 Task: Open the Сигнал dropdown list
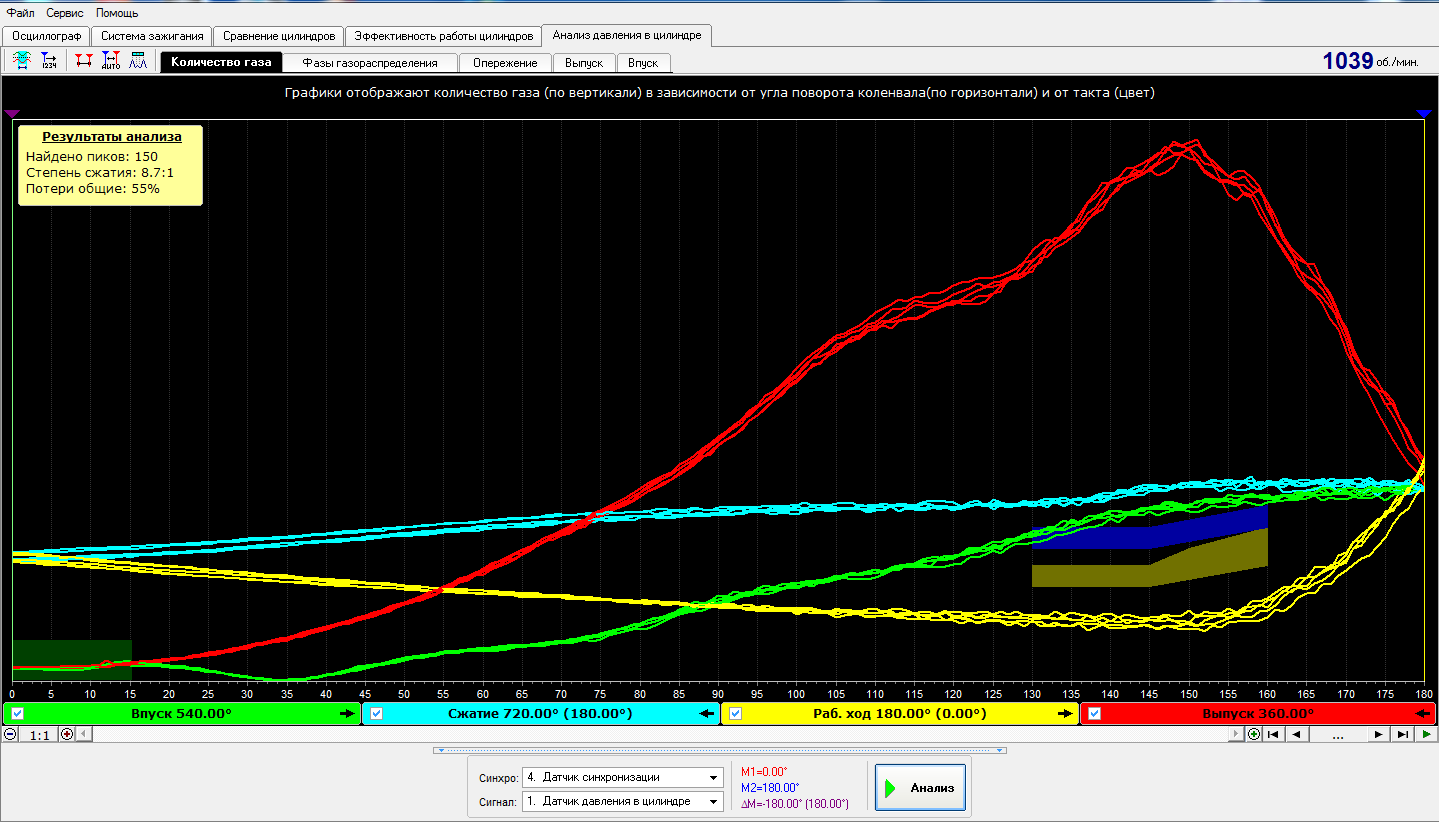coord(713,802)
